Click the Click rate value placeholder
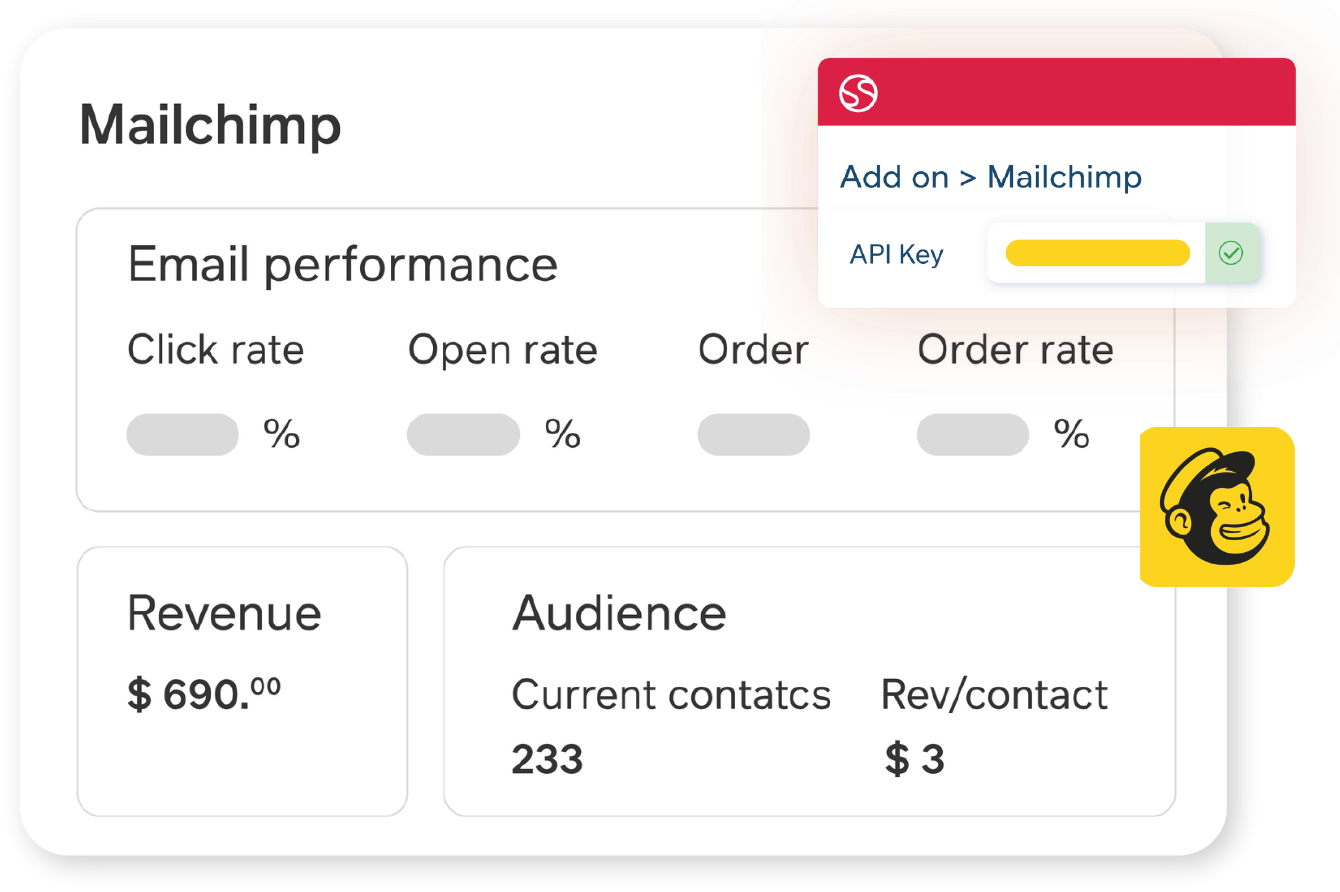This screenshot has width=1340, height=892. pos(182,435)
